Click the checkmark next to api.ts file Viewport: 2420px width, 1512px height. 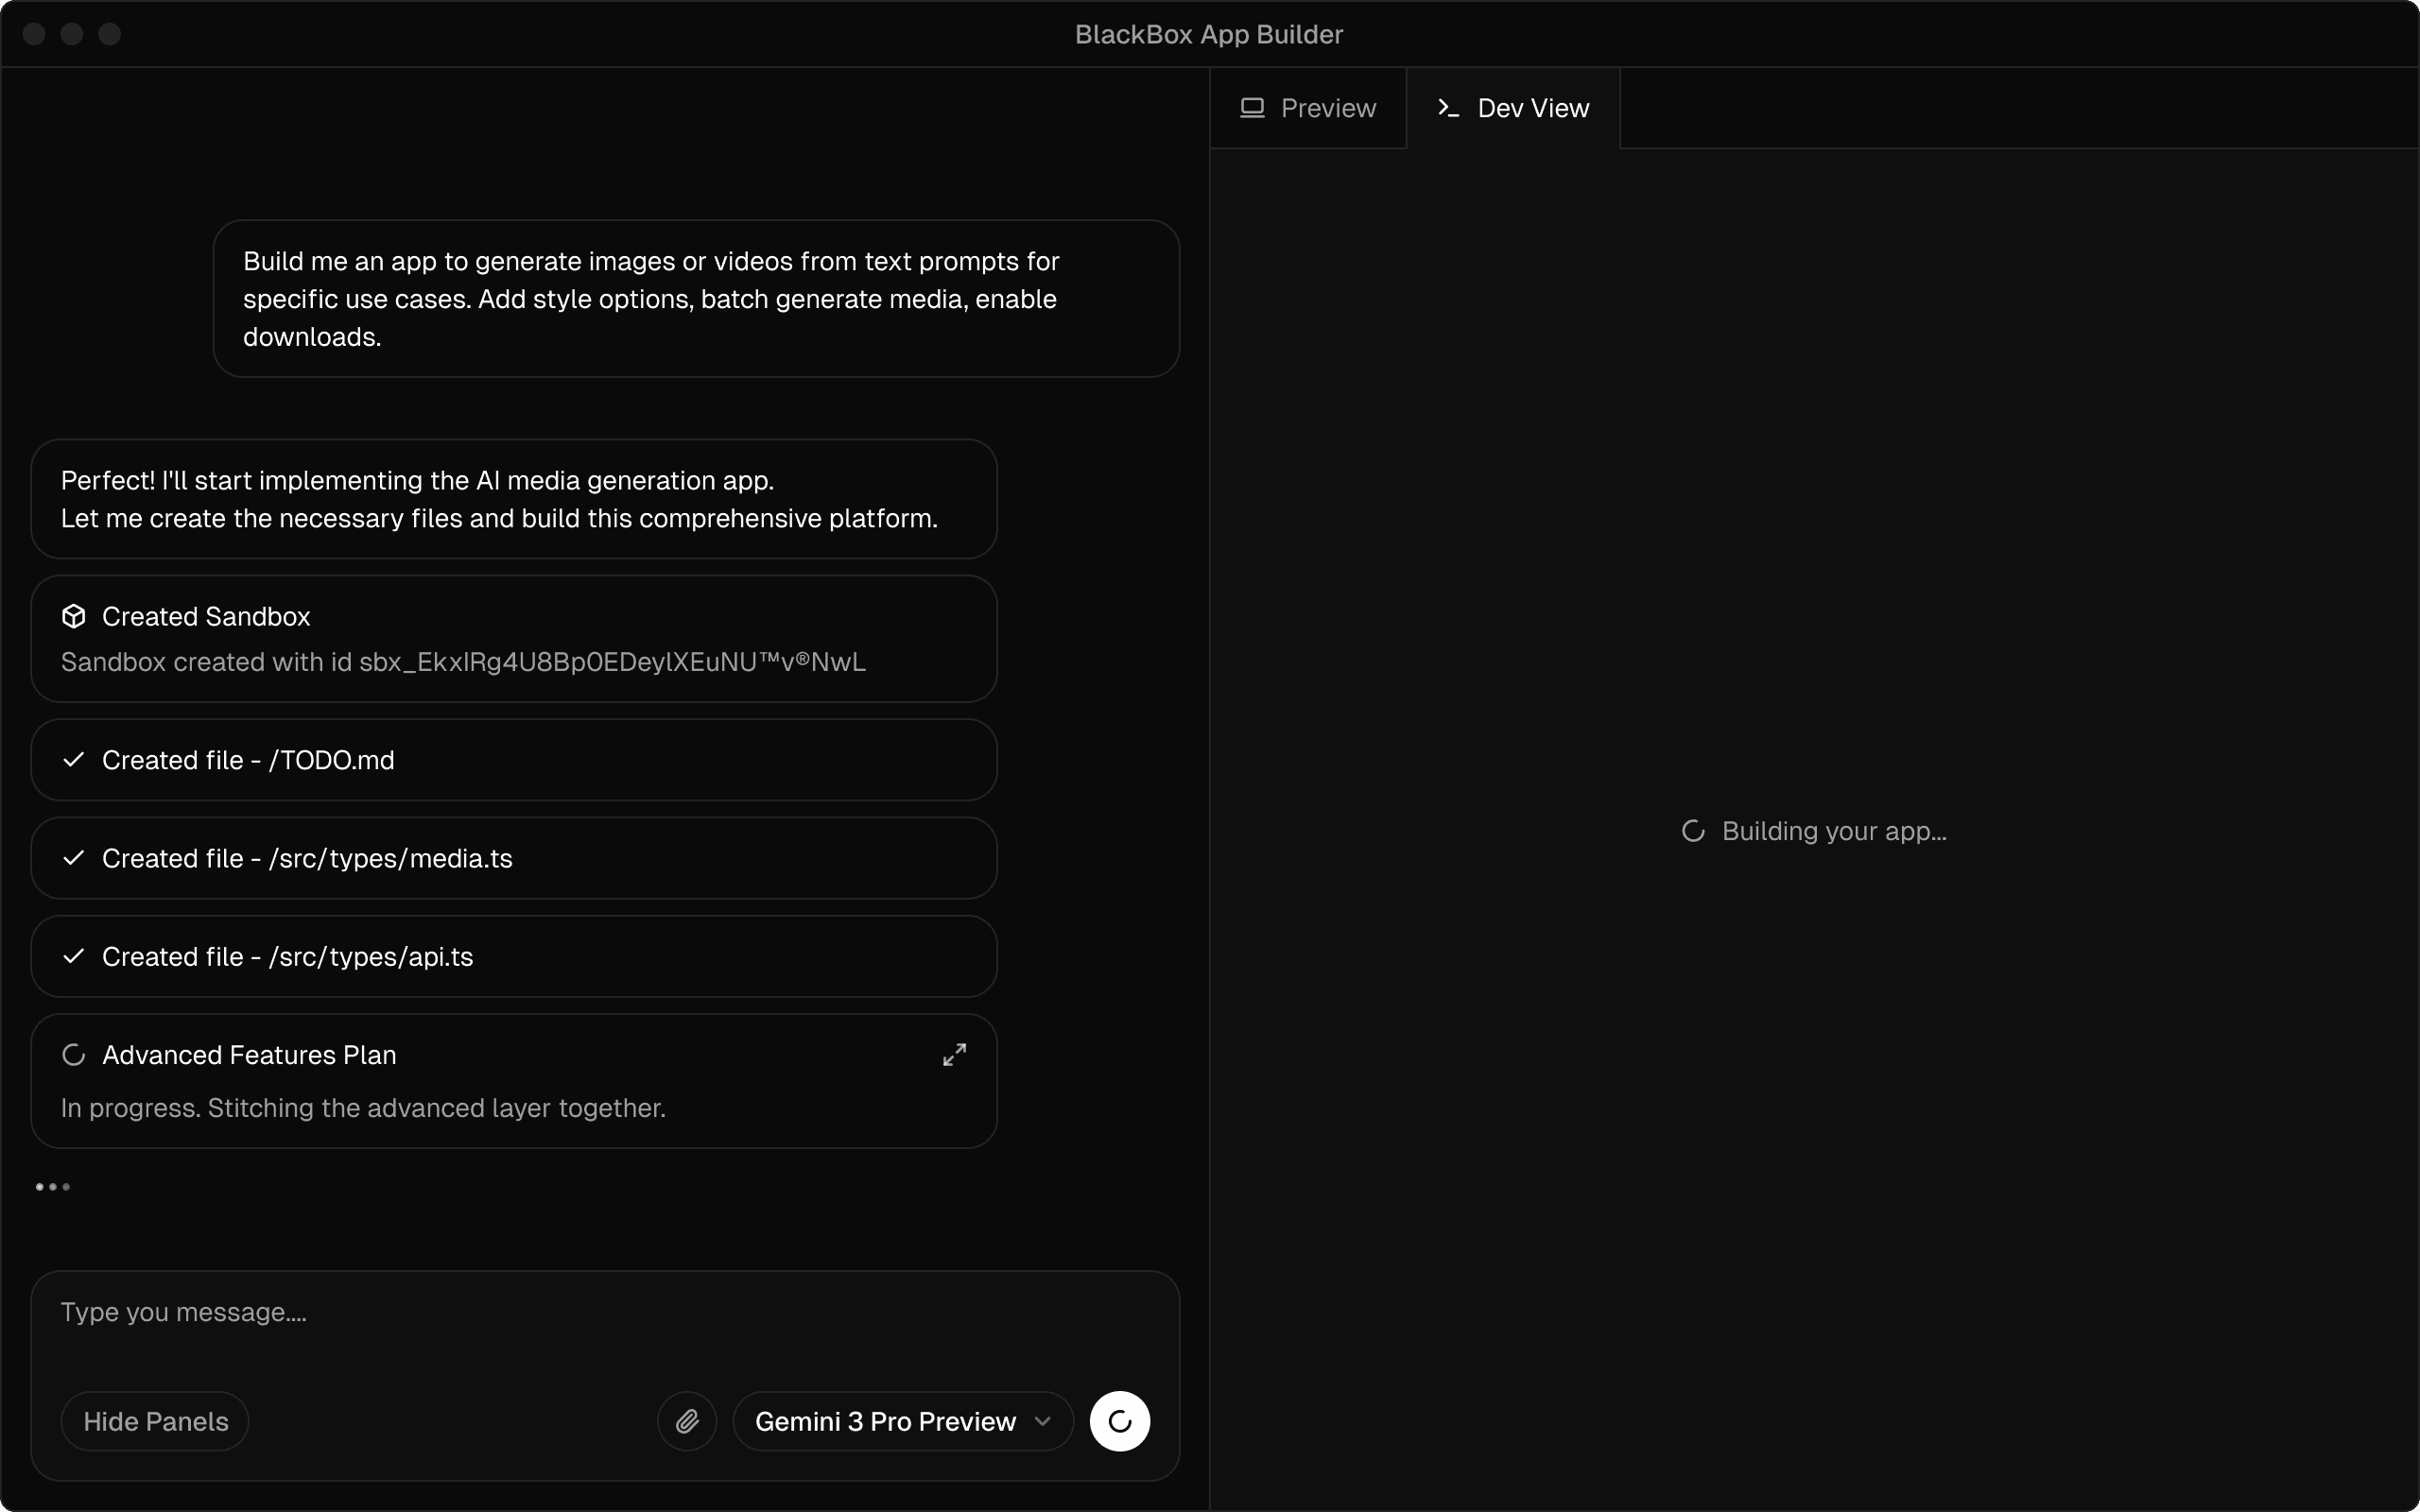coord(74,956)
